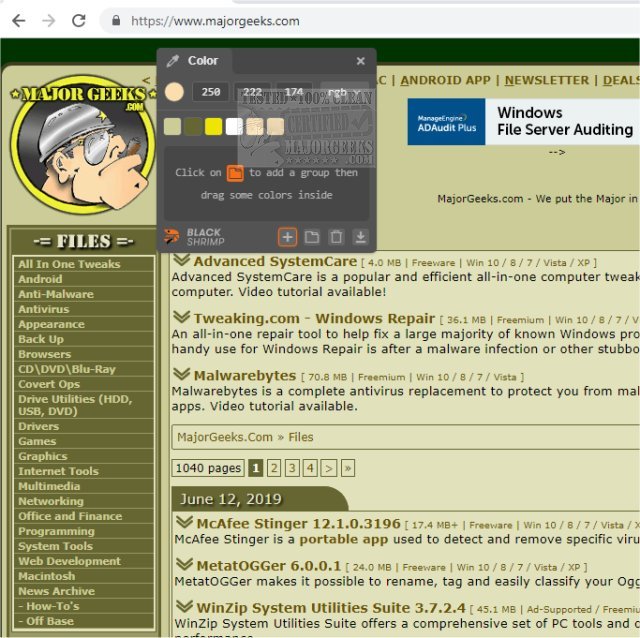Jump to last page » button
This screenshot has height=638, width=640.
[348, 468]
